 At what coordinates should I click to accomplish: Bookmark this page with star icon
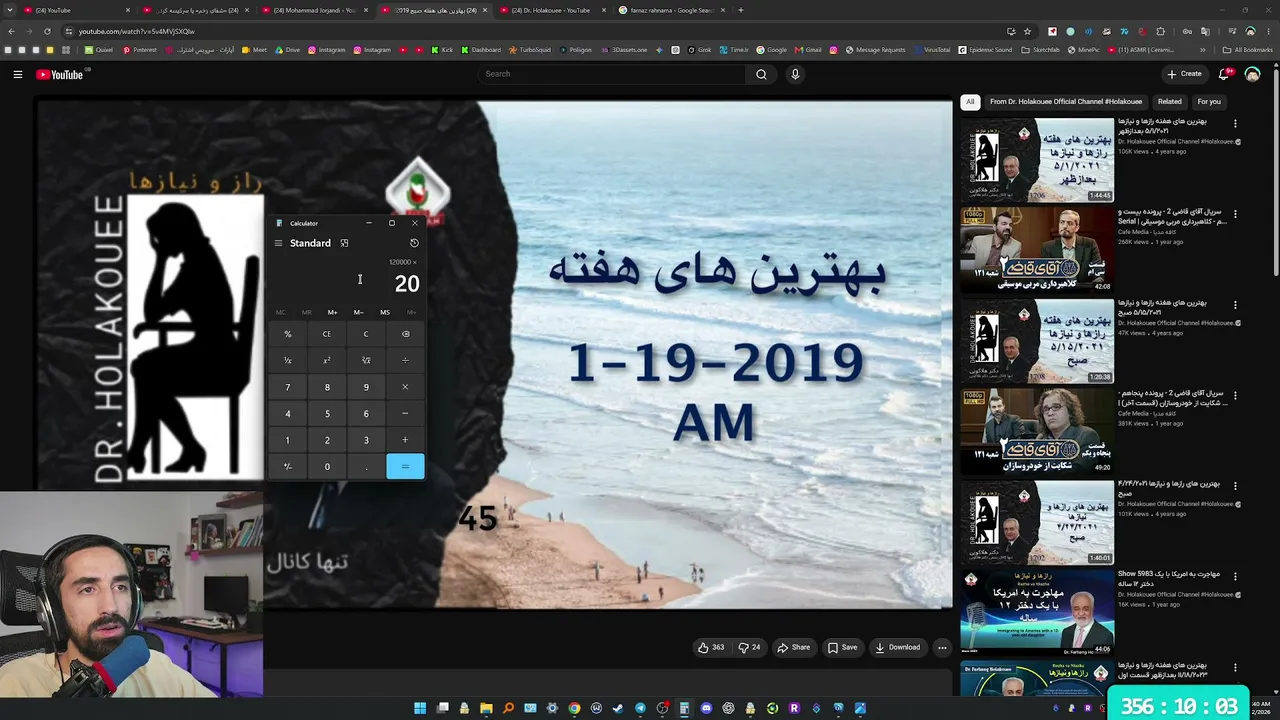(x=1027, y=31)
